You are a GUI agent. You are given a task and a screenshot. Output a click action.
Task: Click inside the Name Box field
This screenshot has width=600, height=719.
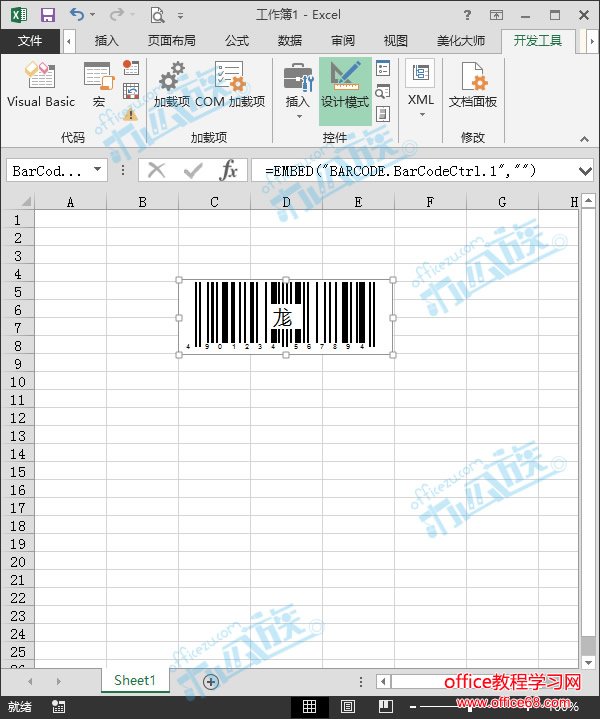(48, 171)
